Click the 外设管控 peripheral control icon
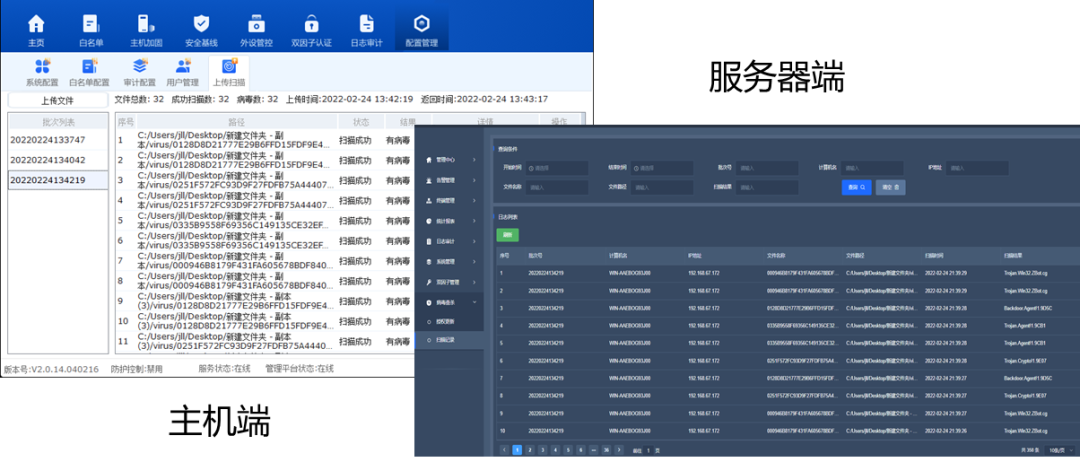1080x462 pixels. pos(256,28)
